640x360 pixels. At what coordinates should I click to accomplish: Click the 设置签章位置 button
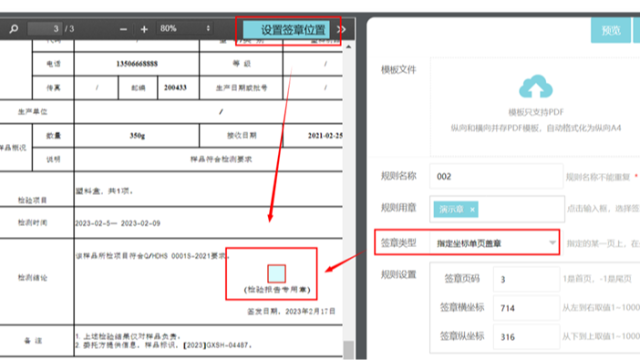coord(287,29)
